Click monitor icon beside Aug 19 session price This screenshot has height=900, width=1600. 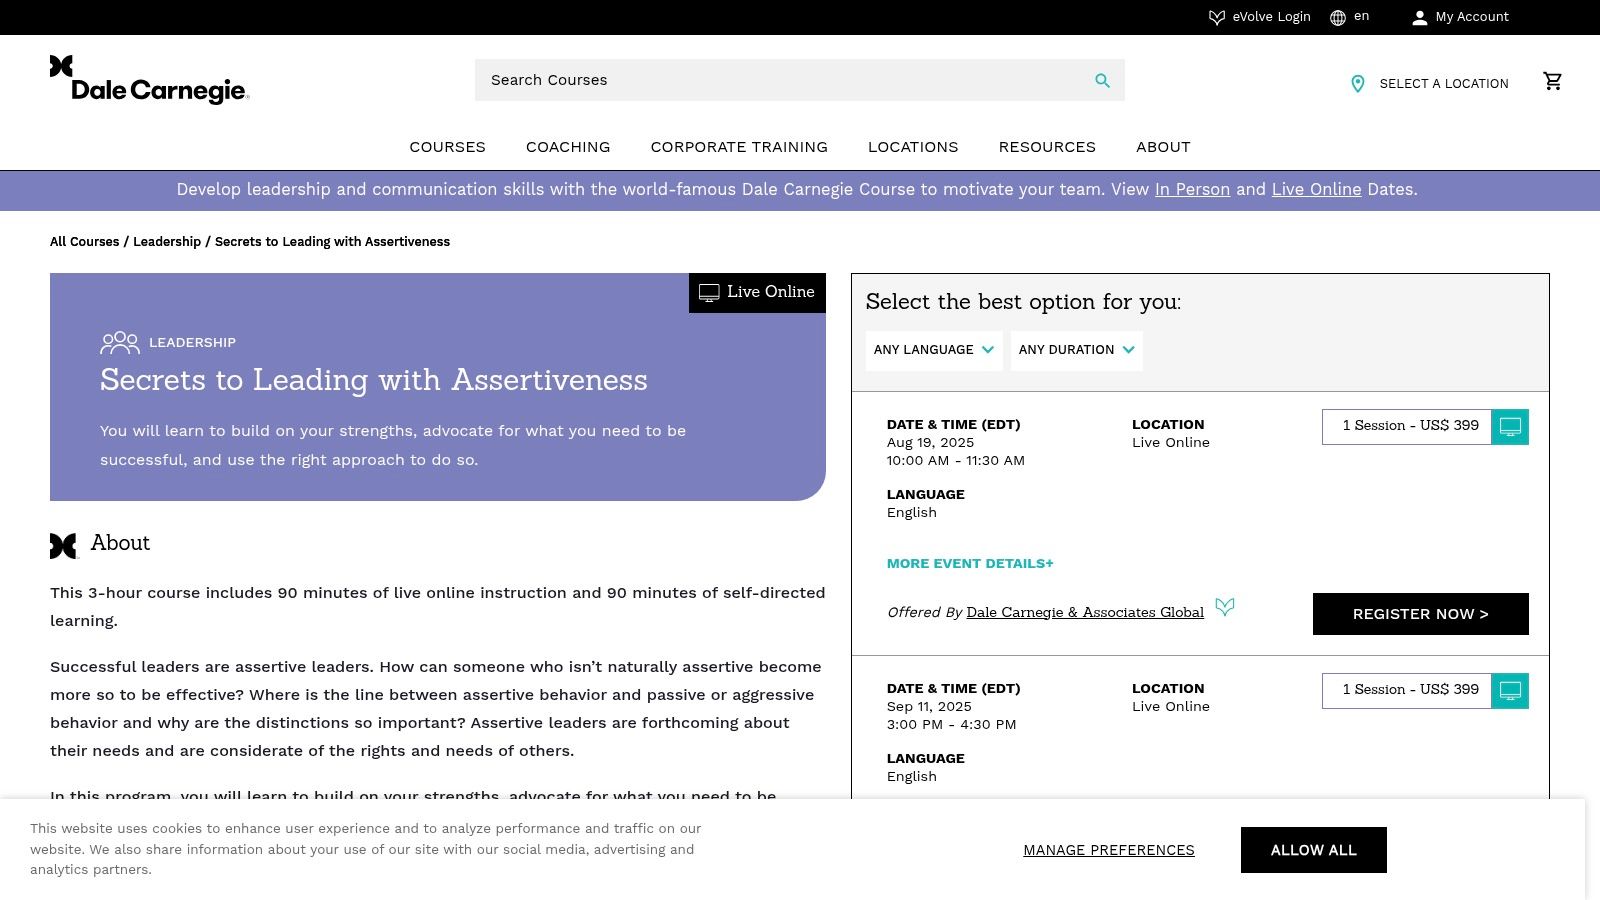(1510, 427)
